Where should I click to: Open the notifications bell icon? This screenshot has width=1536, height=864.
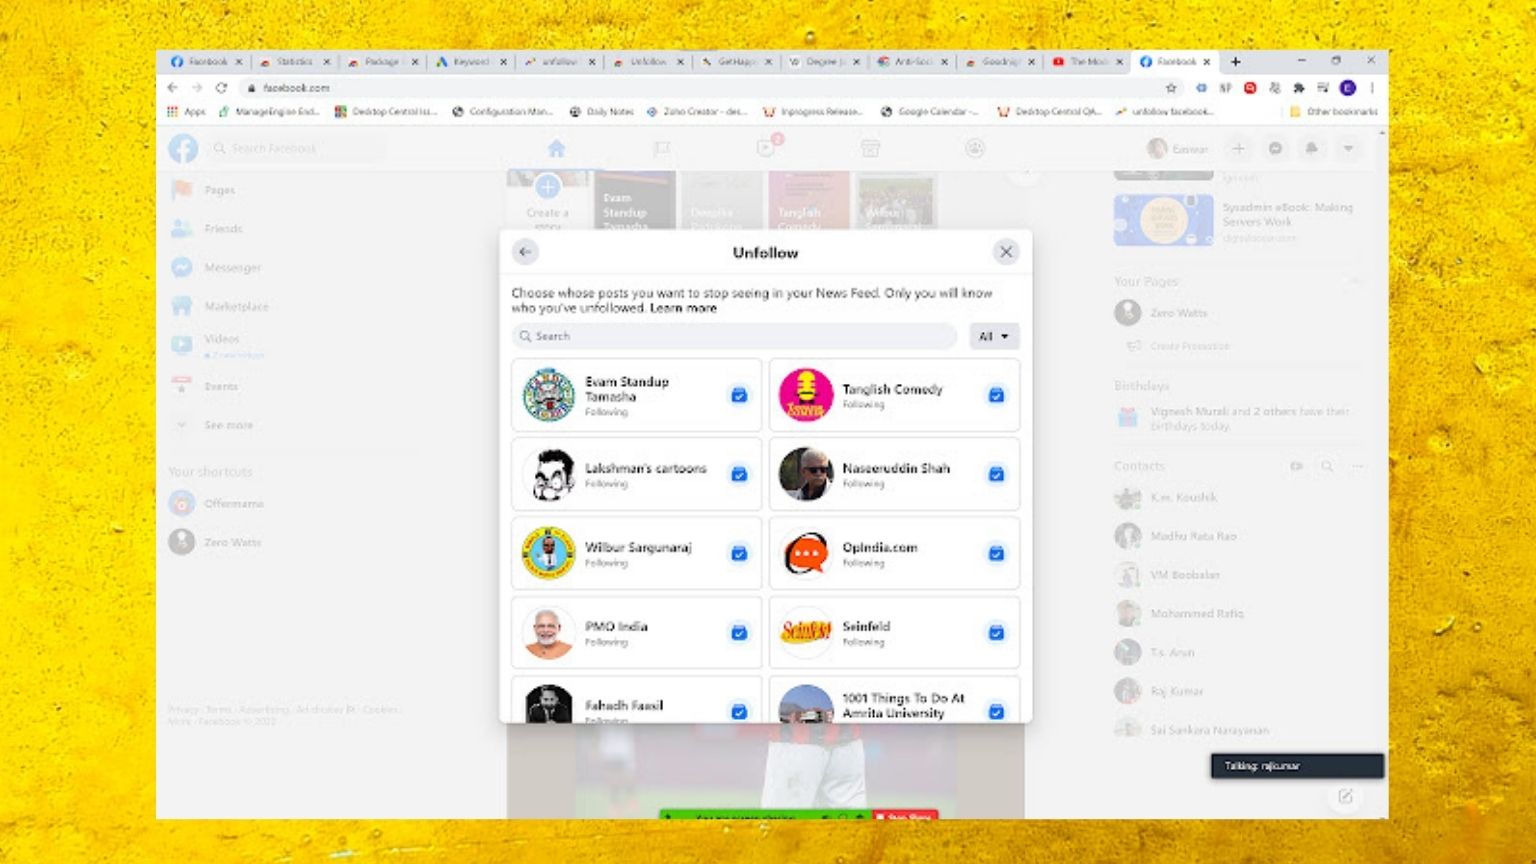point(1311,148)
